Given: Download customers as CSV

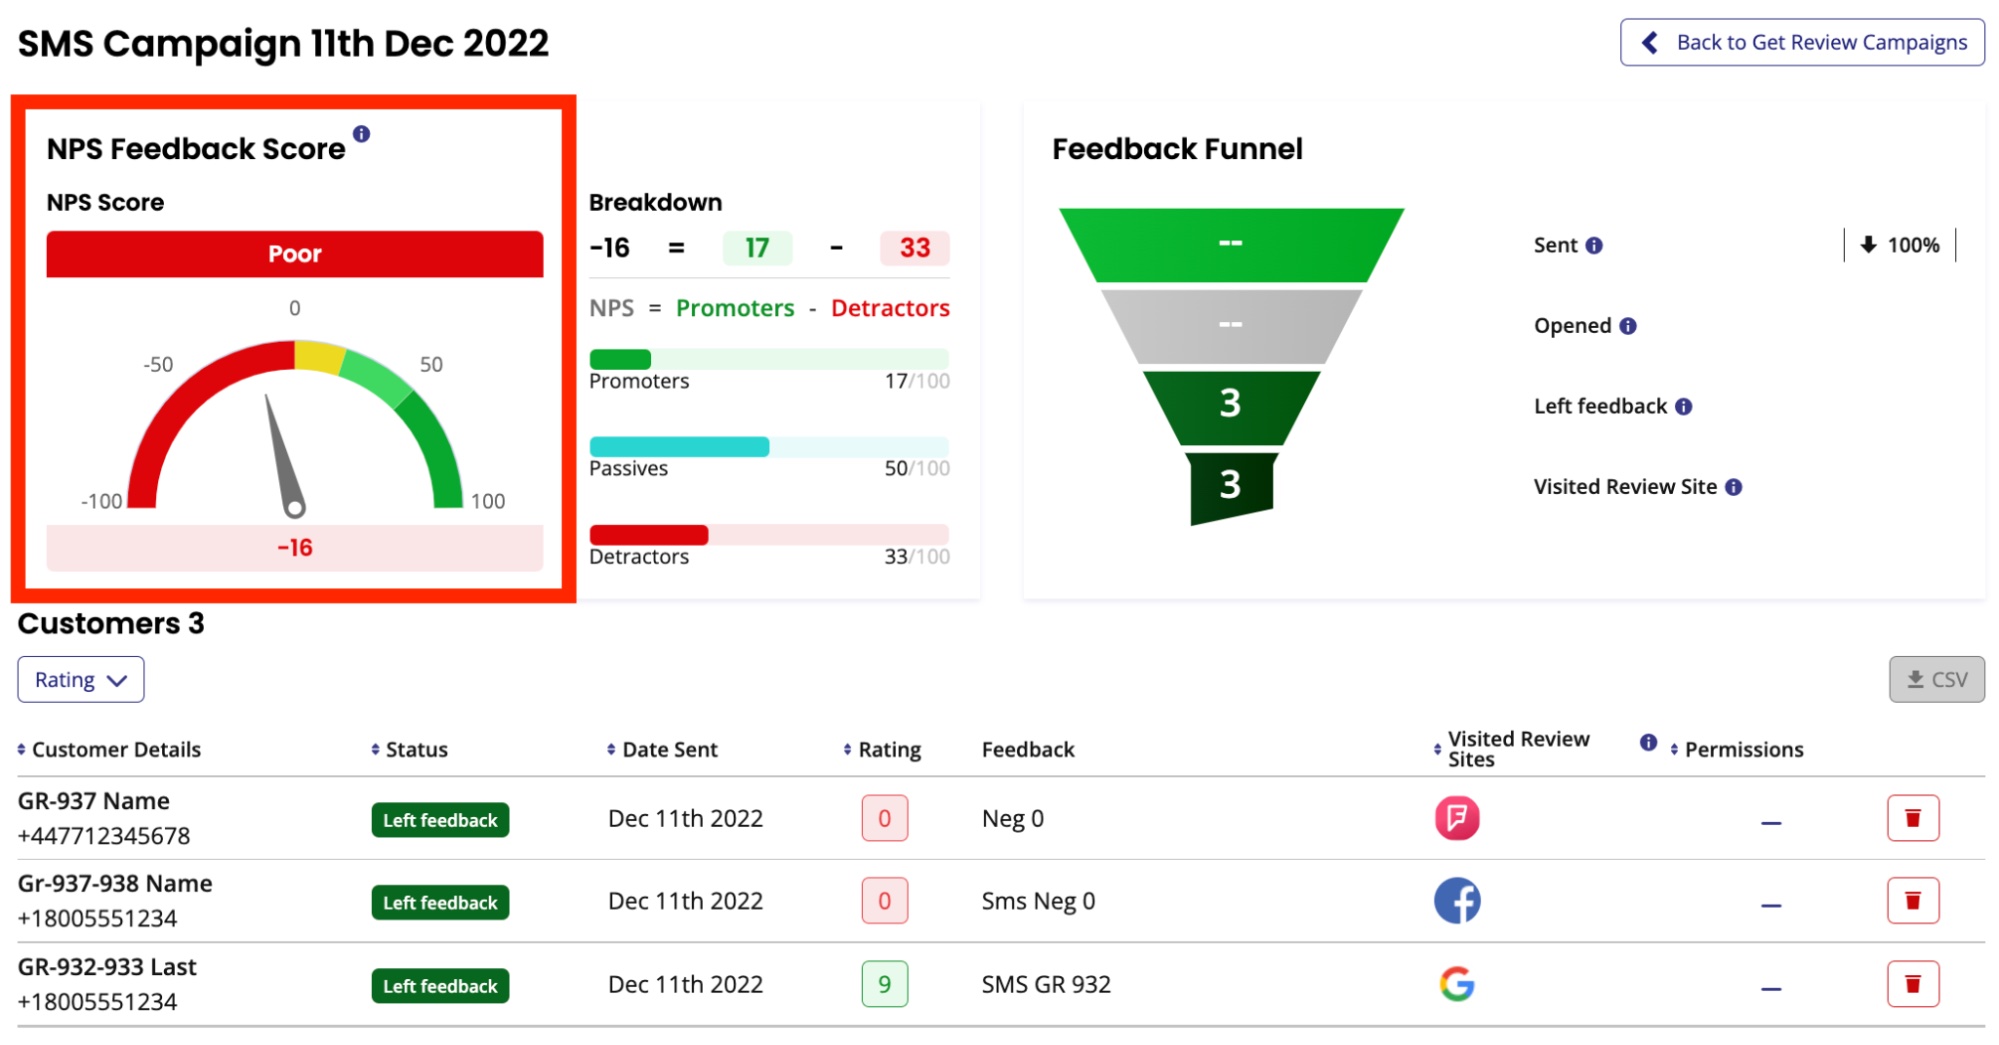Looking at the screenshot, I should [1936, 680].
